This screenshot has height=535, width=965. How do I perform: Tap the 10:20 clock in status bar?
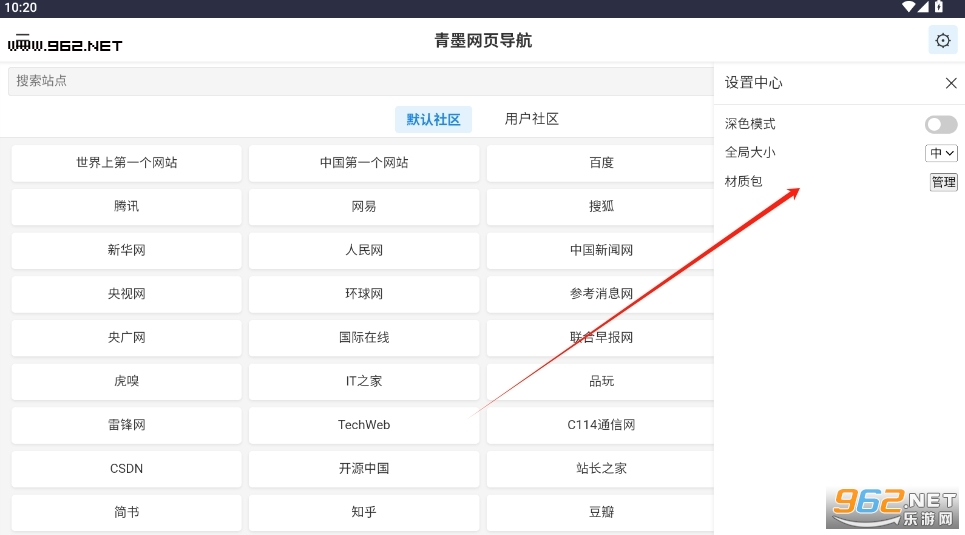click(20, 7)
